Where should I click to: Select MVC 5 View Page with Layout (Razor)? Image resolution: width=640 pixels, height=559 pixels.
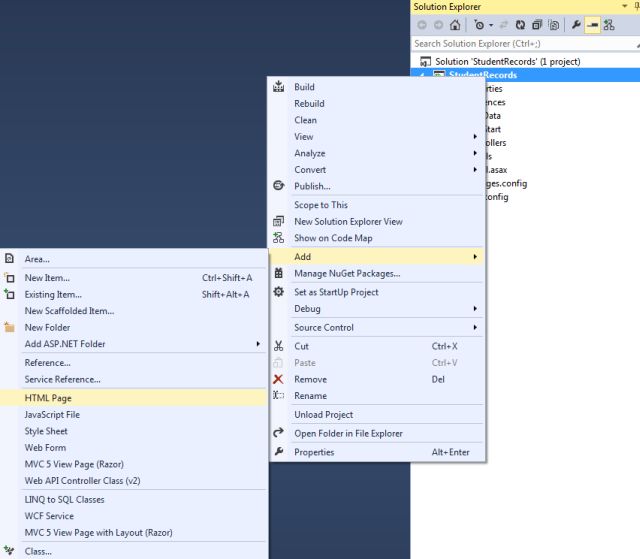coord(98,532)
